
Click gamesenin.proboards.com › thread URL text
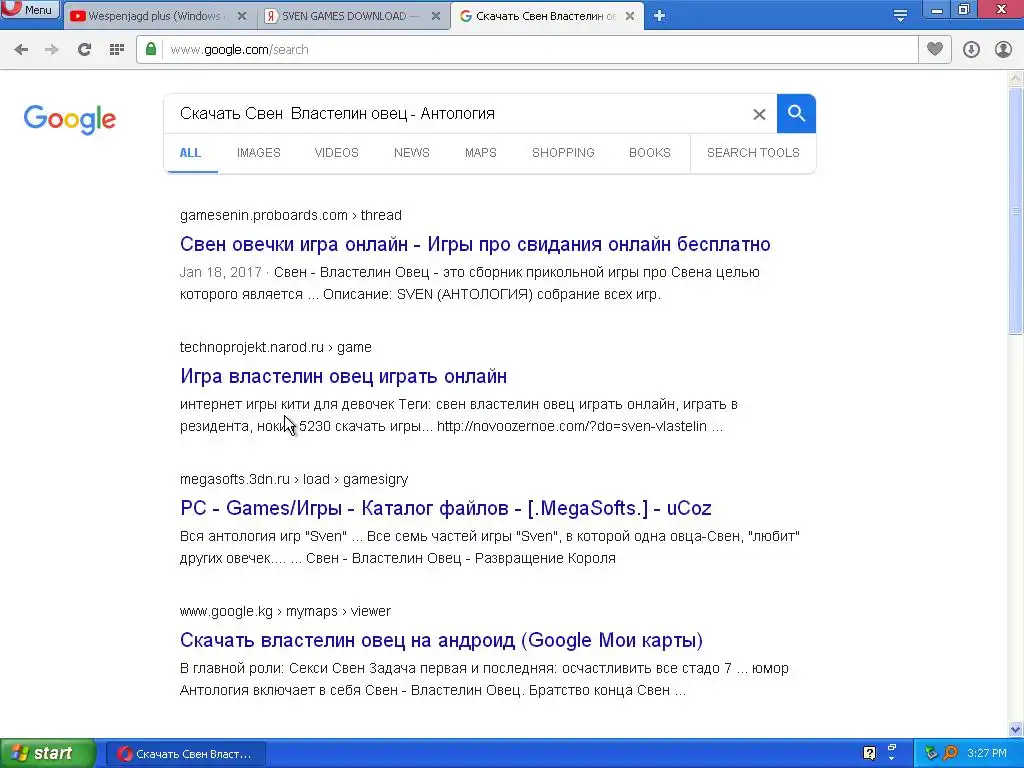(x=291, y=216)
